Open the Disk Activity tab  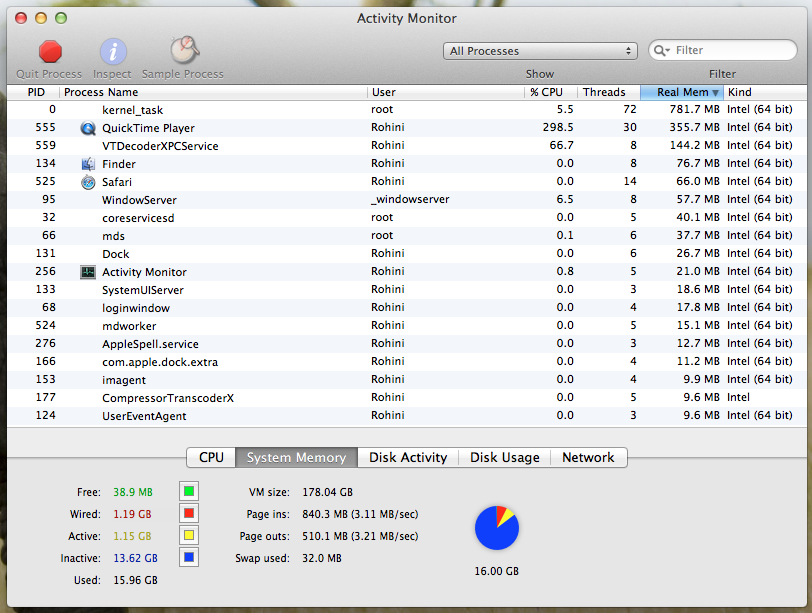pyautogui.click(x=408, y=458)
